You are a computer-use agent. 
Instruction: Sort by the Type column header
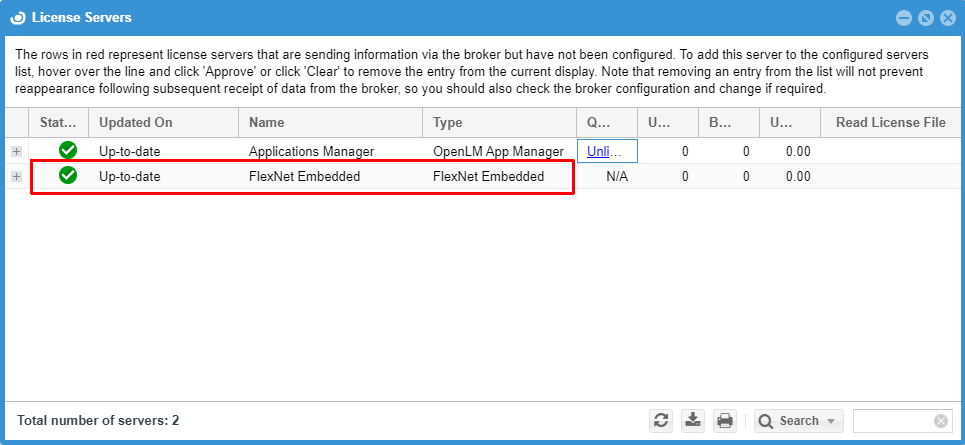(499, 122)
